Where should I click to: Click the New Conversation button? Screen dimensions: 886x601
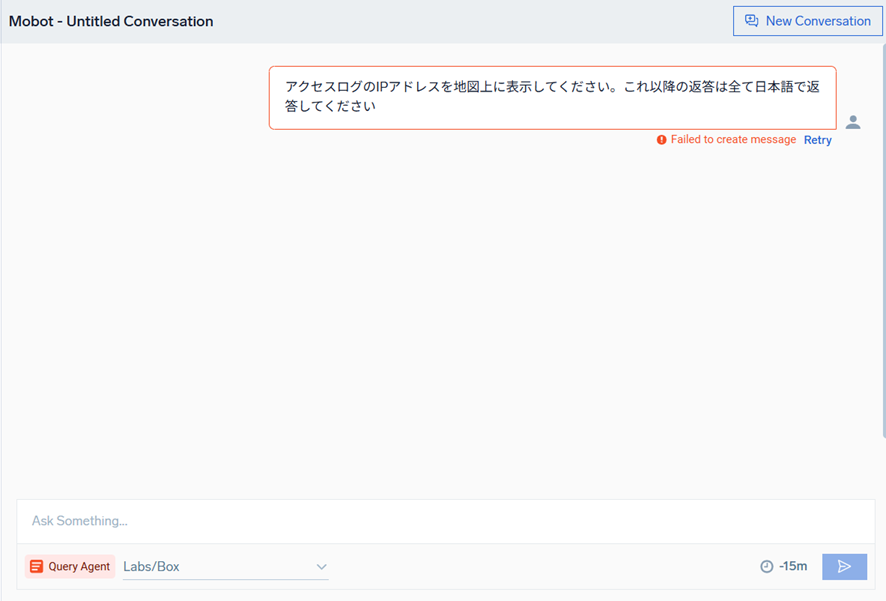[x=807, y=21]
